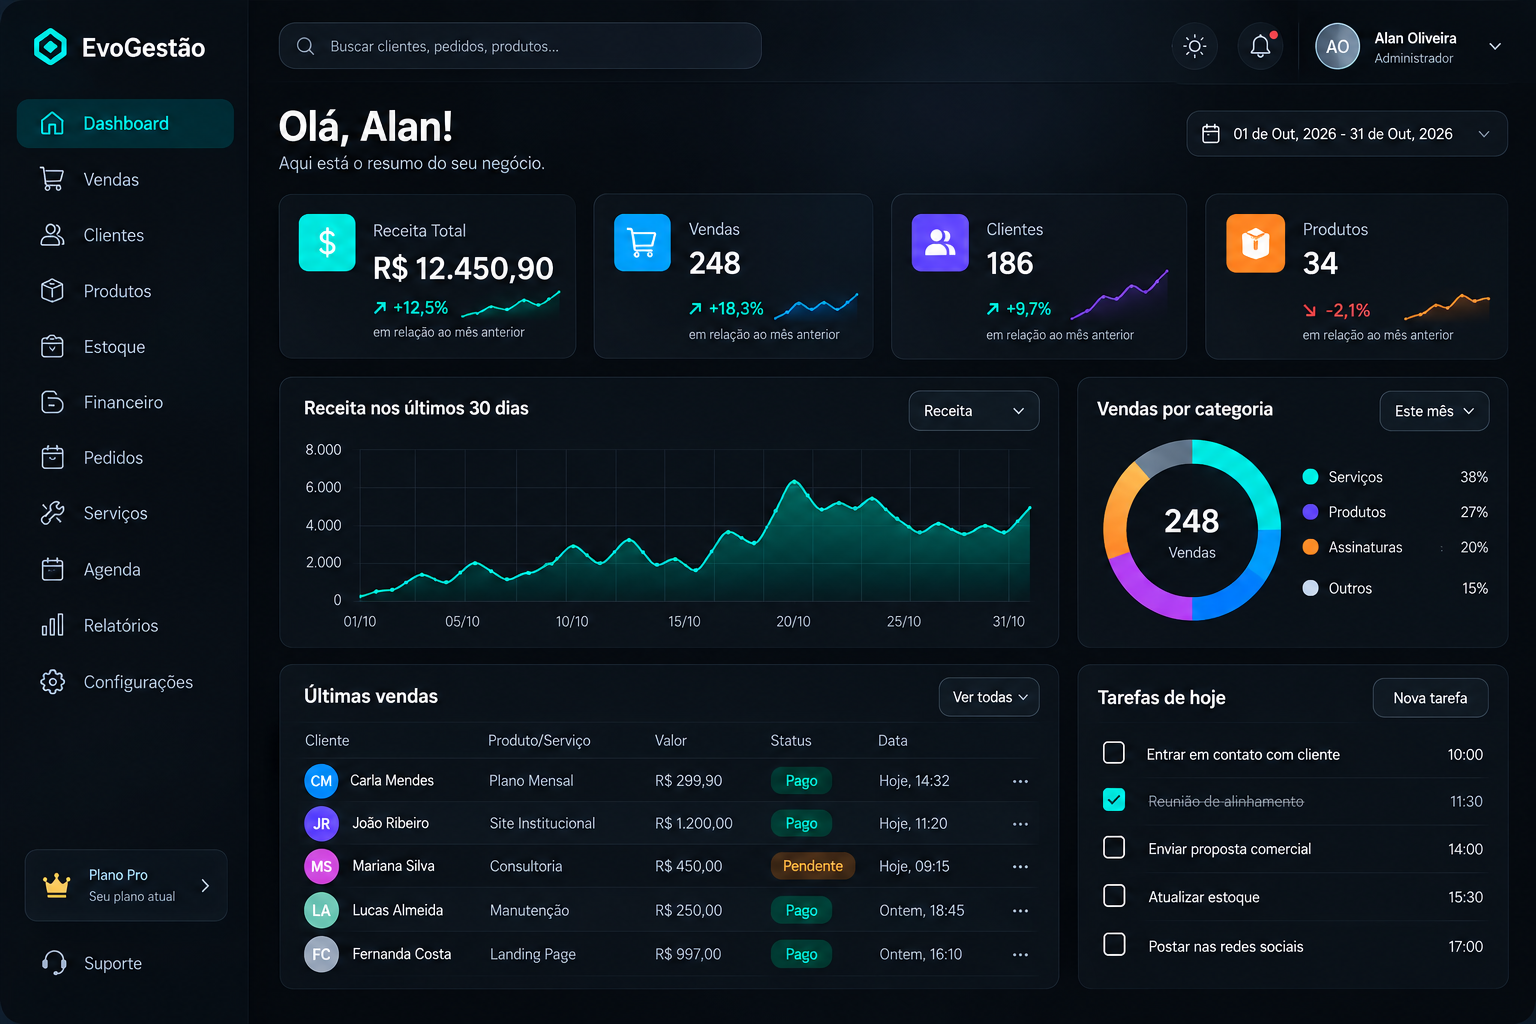Open actions menu for João Ribeiro sale
The height and width of the screenshot is (1024, 1536).
point(1020,824)
